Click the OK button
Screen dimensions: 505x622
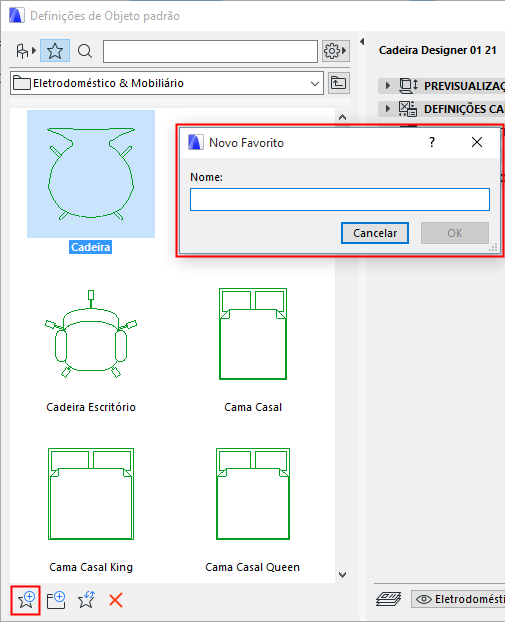tap(455, 233)
